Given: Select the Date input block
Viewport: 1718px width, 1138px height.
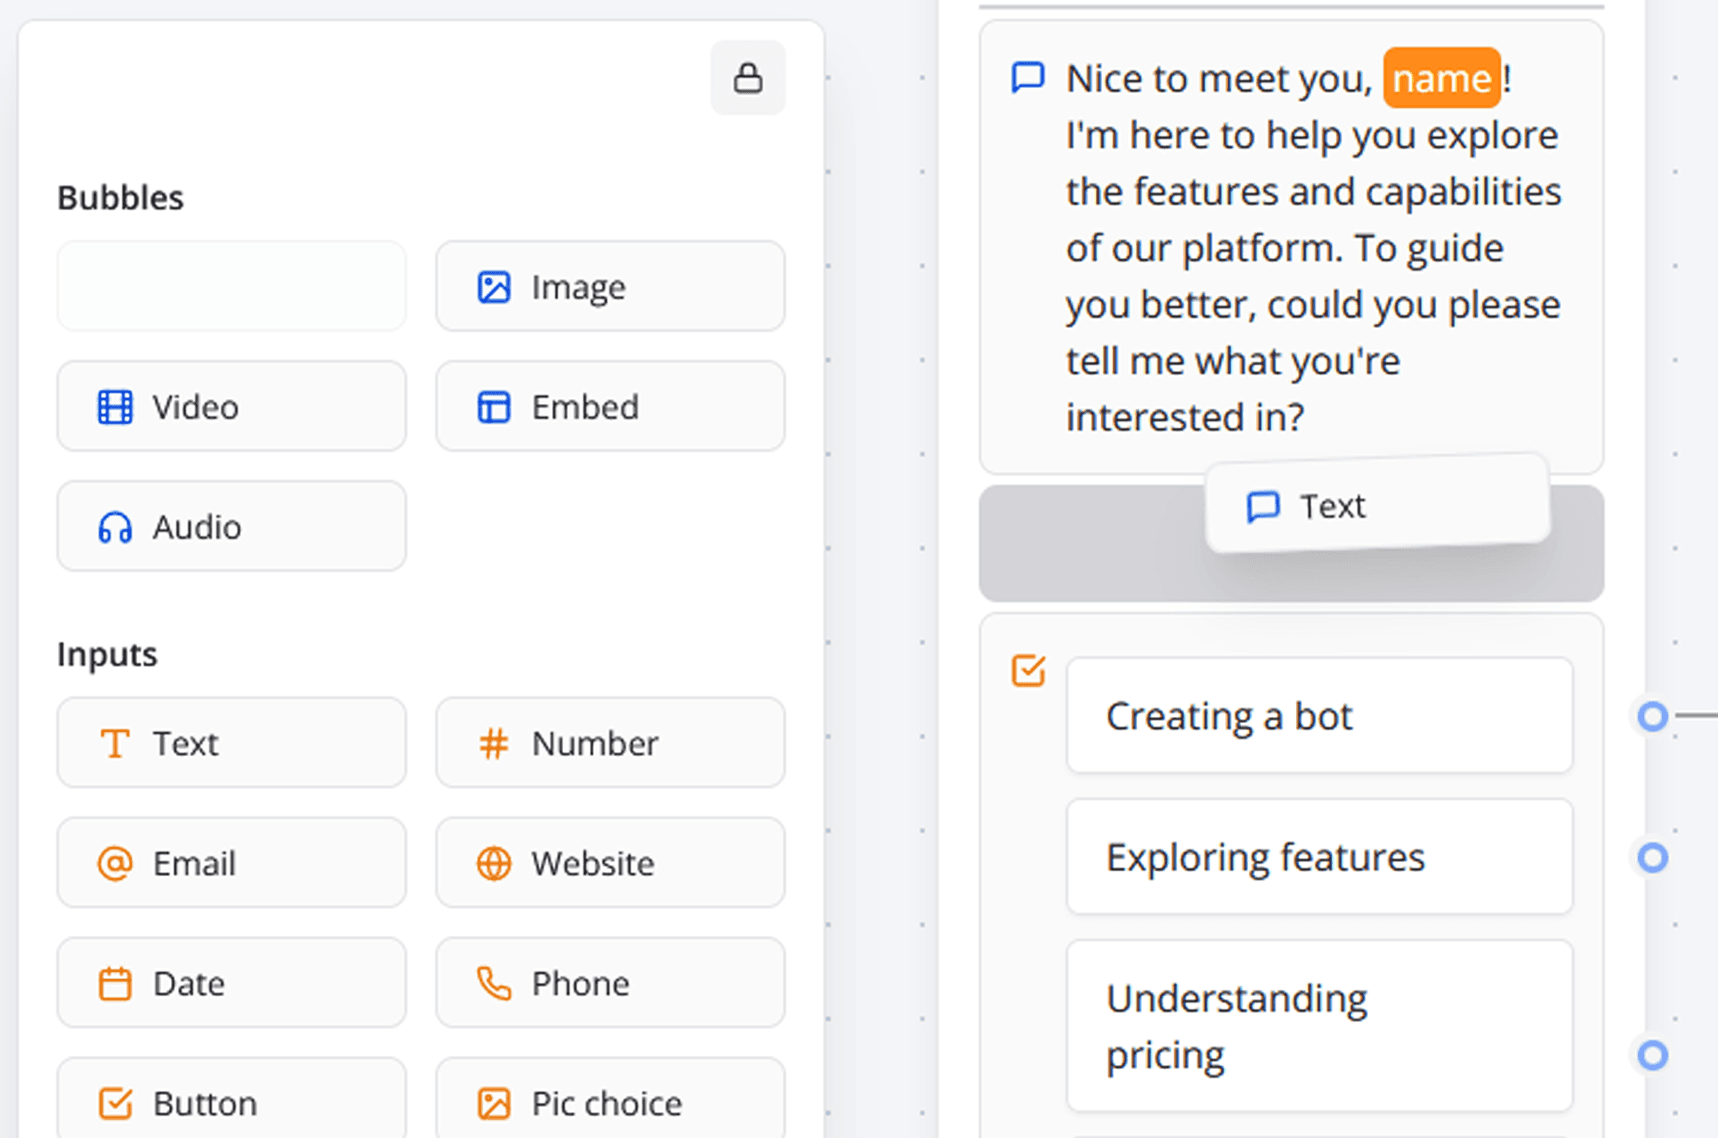Looking at the screenshot, I should [231, 983].
